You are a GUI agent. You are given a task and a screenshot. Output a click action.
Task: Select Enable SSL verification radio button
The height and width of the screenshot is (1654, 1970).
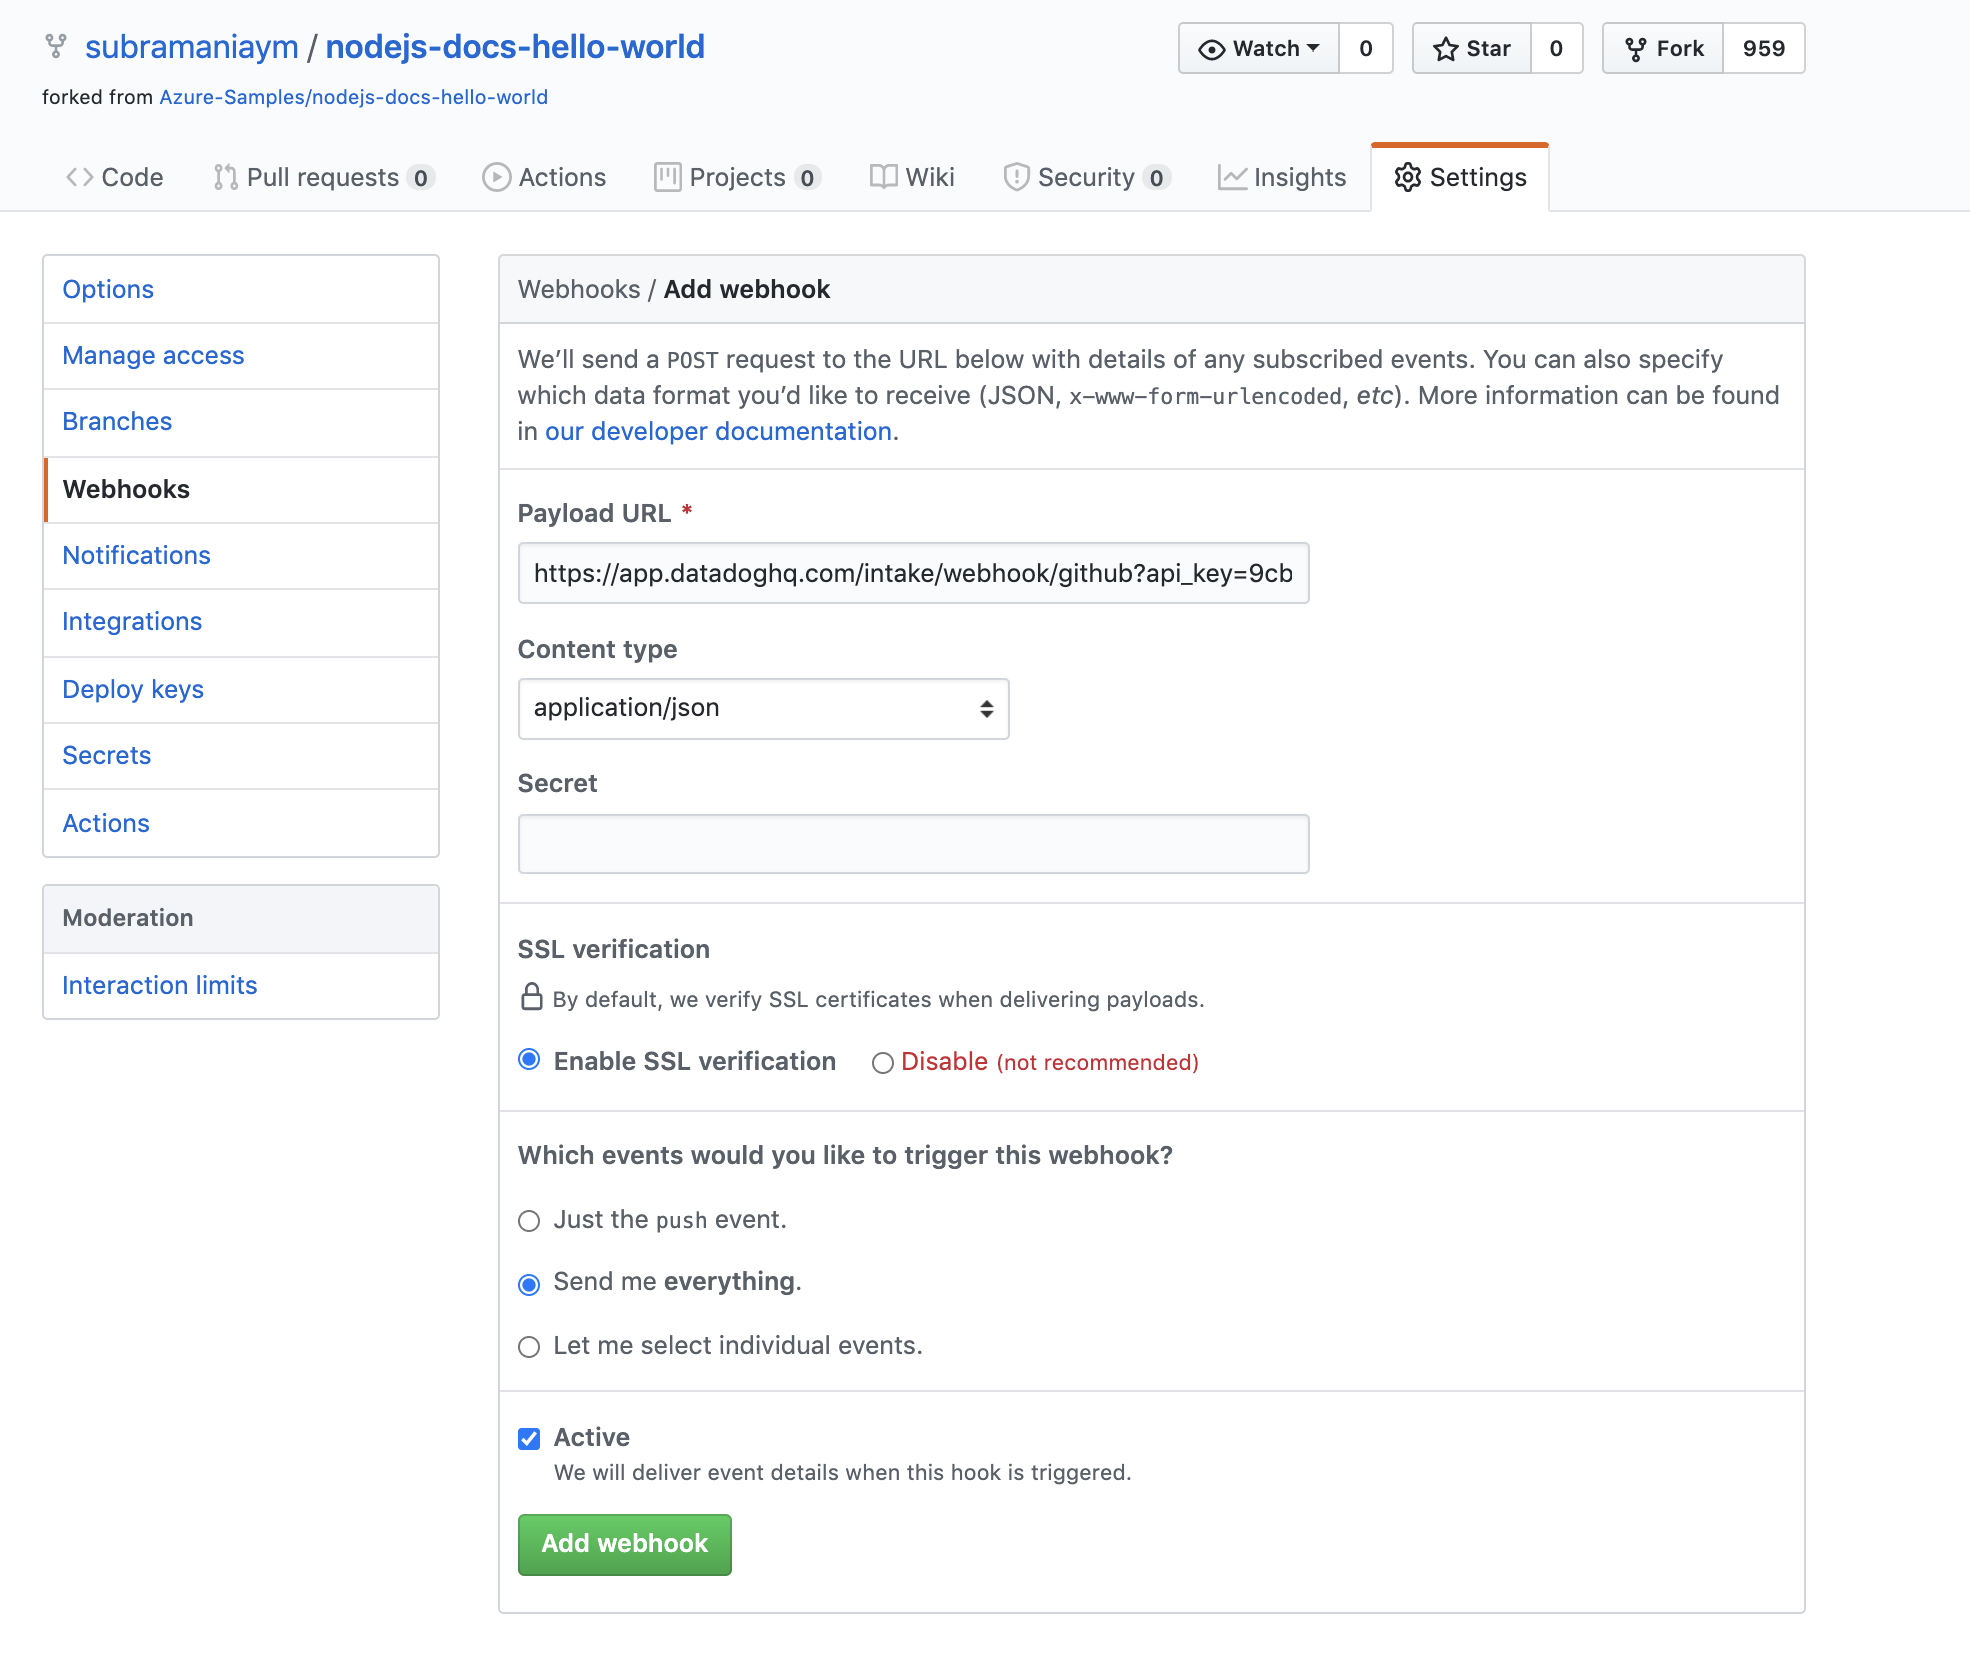click(x=529, y=1060)
